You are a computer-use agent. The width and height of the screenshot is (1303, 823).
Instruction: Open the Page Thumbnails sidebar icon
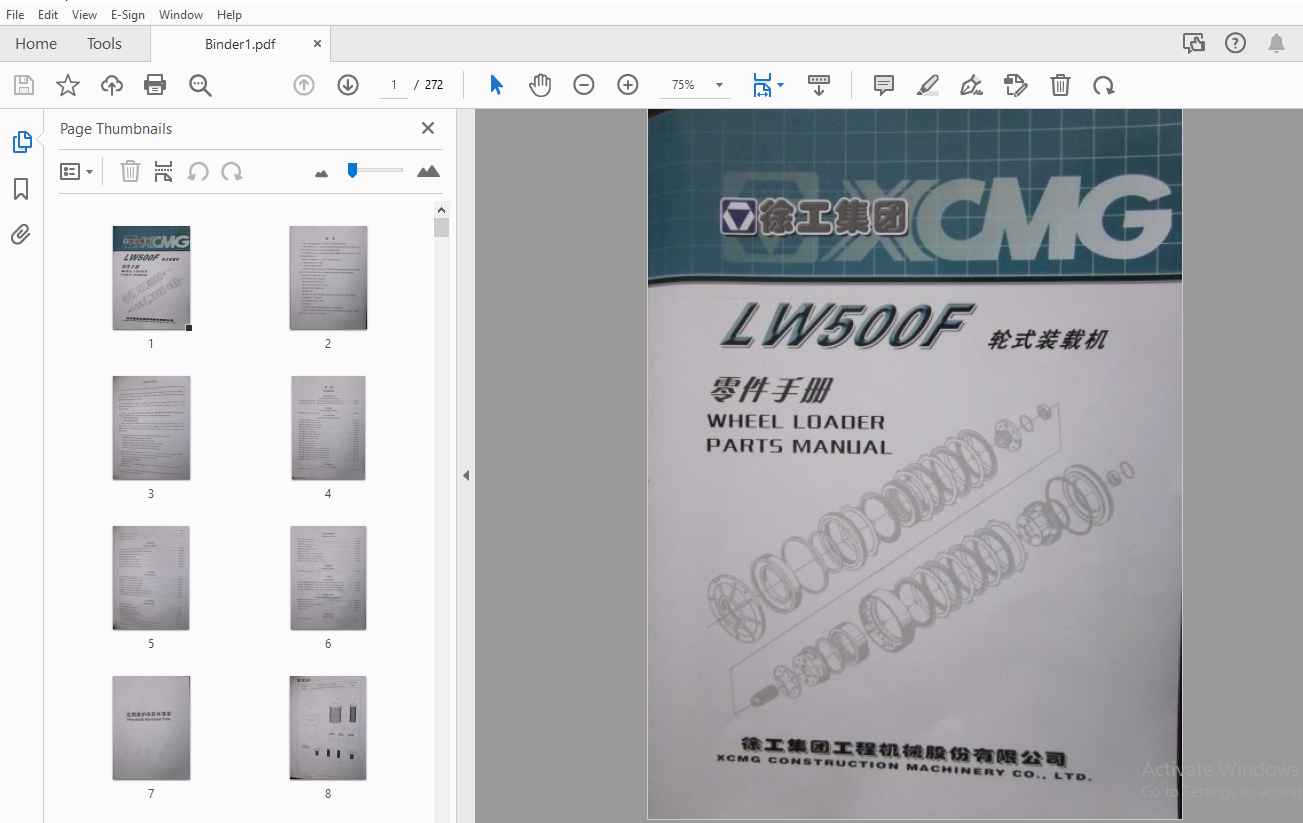point(22,142)
